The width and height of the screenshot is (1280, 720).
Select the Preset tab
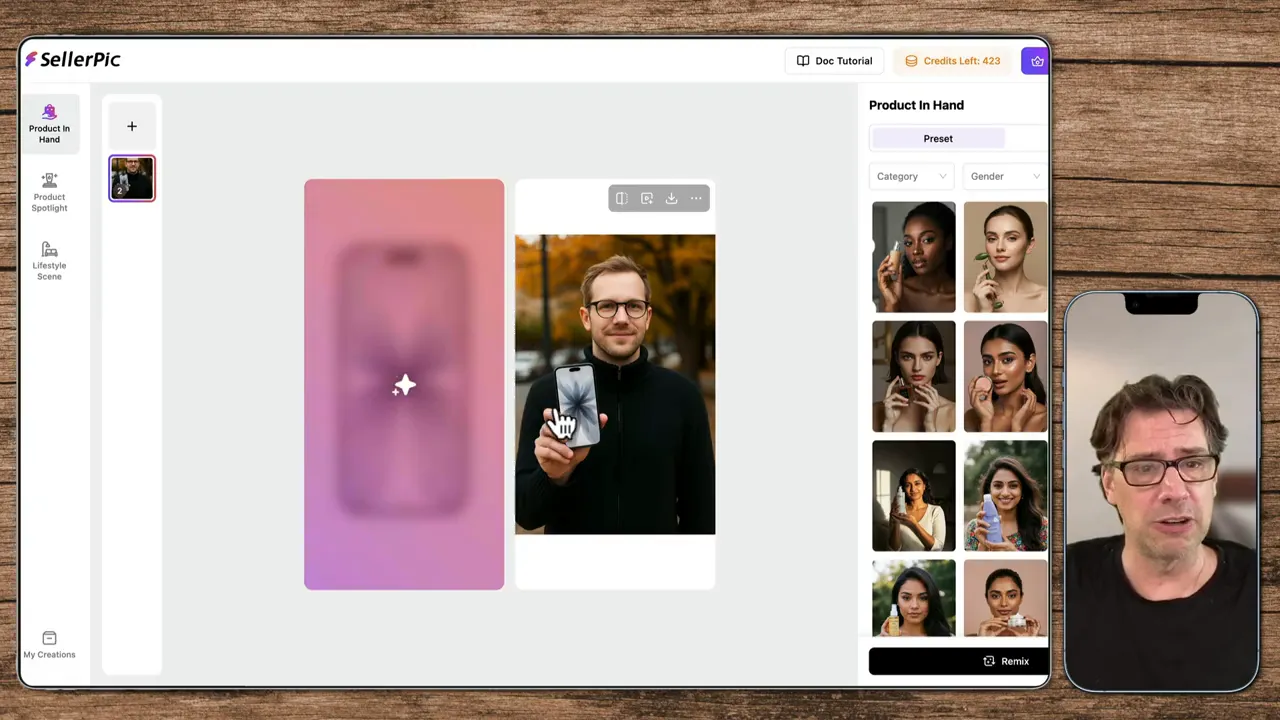tap(938, 138)
